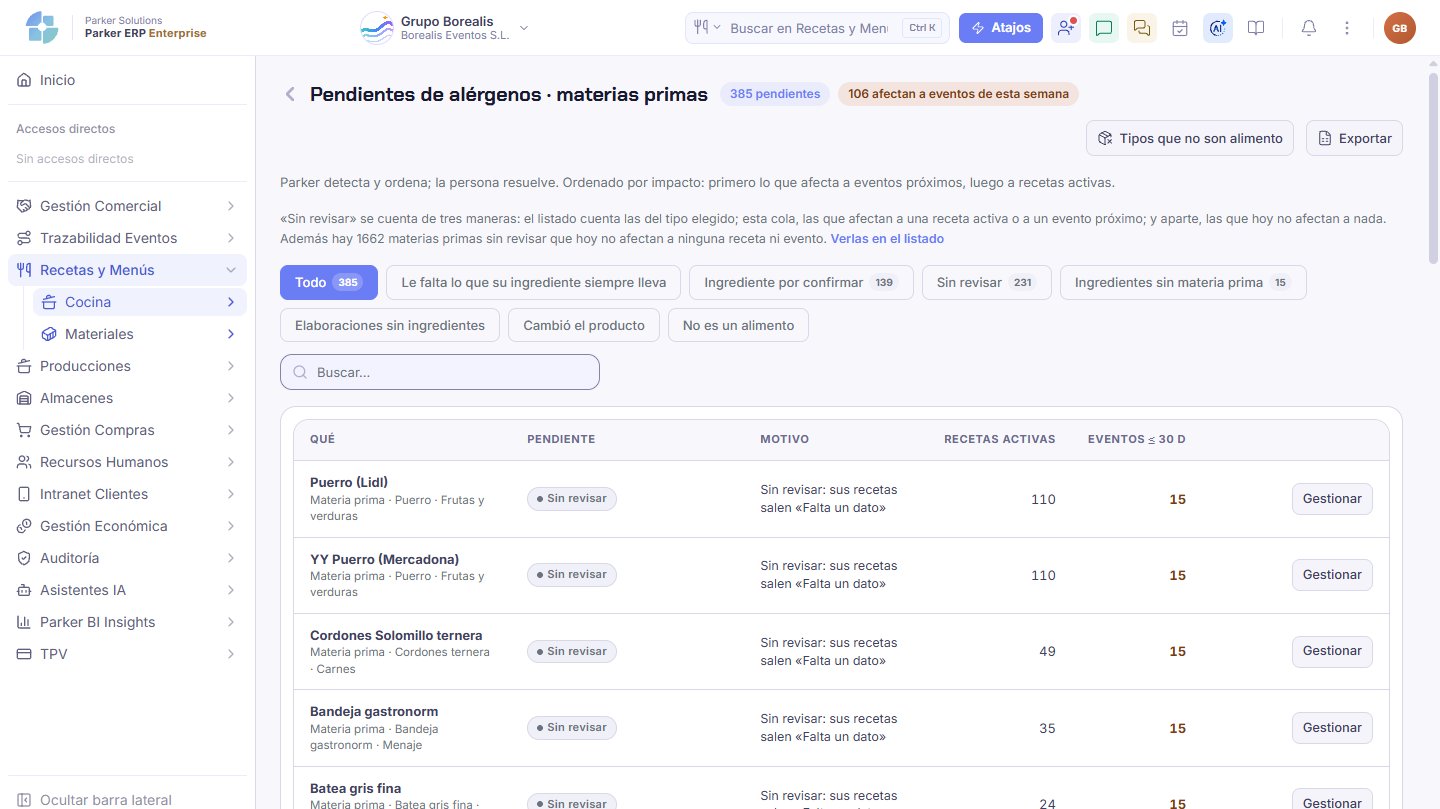Click Ocultar barra lateral
Image resolution: width=1440 pixels, height=809 pixels.
click(x=127, y=800)
